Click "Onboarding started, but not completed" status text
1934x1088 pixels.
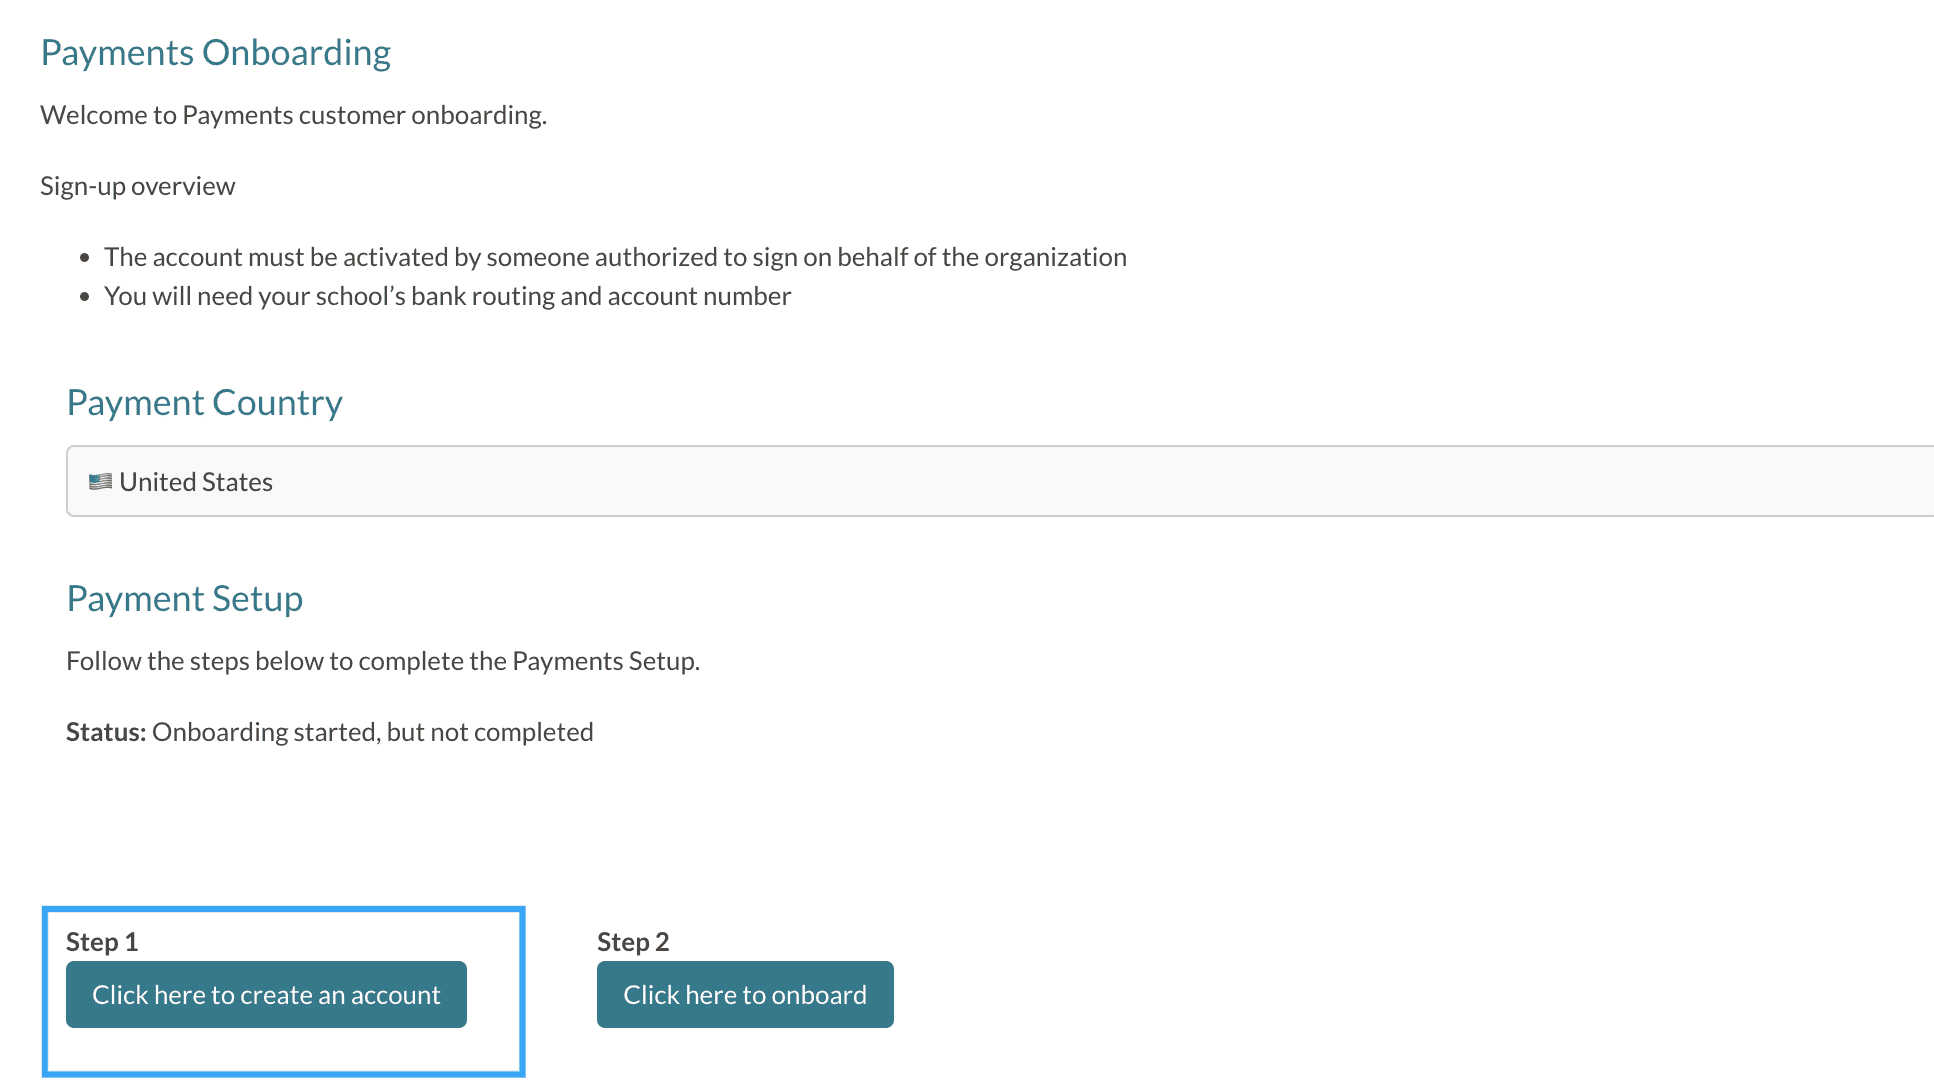(x=372, y=732)
